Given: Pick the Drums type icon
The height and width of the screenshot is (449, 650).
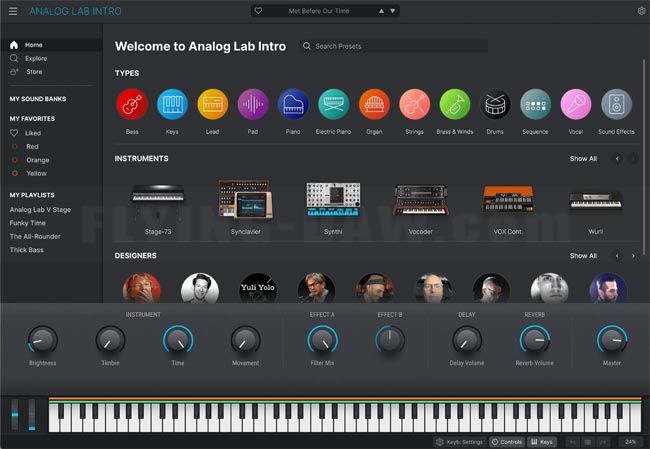Looking at the screenshot, I should click(x=495, y=105).
